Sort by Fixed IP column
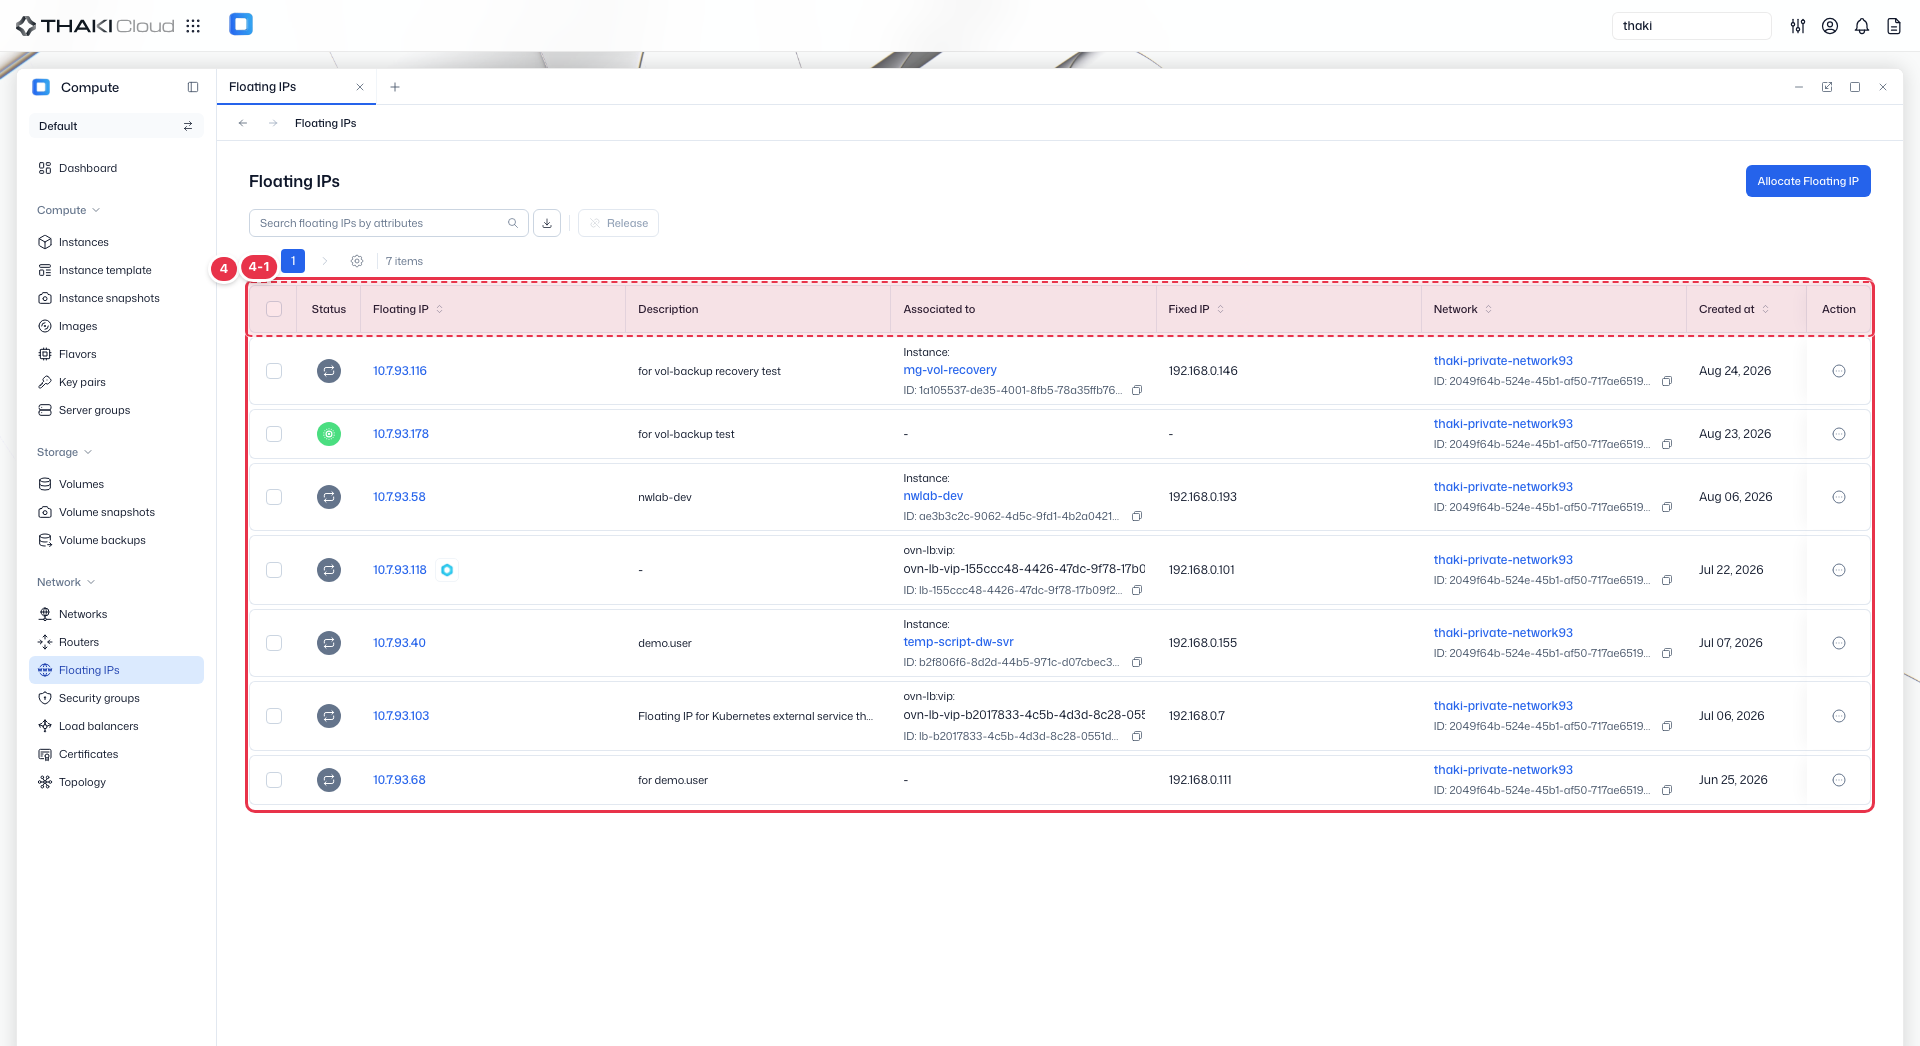 click(1221, 309)
